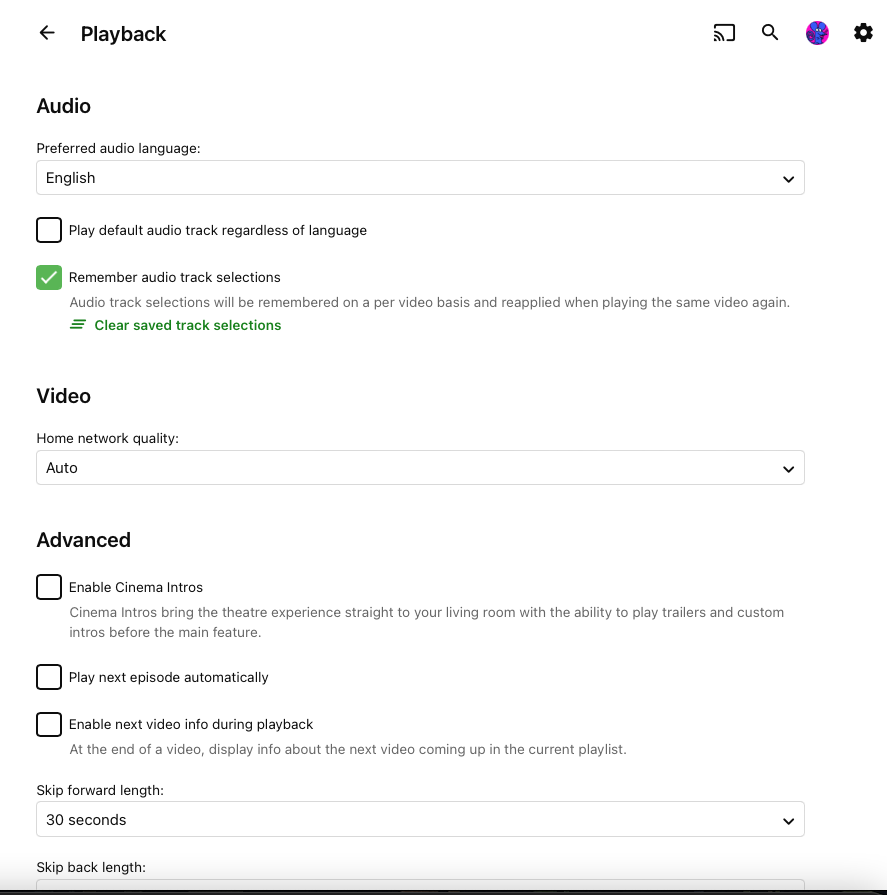The width and height of the screenshot is (887, 895).
Task: Click the 30 seconds chevron arrow
Action: coord(788,821)
